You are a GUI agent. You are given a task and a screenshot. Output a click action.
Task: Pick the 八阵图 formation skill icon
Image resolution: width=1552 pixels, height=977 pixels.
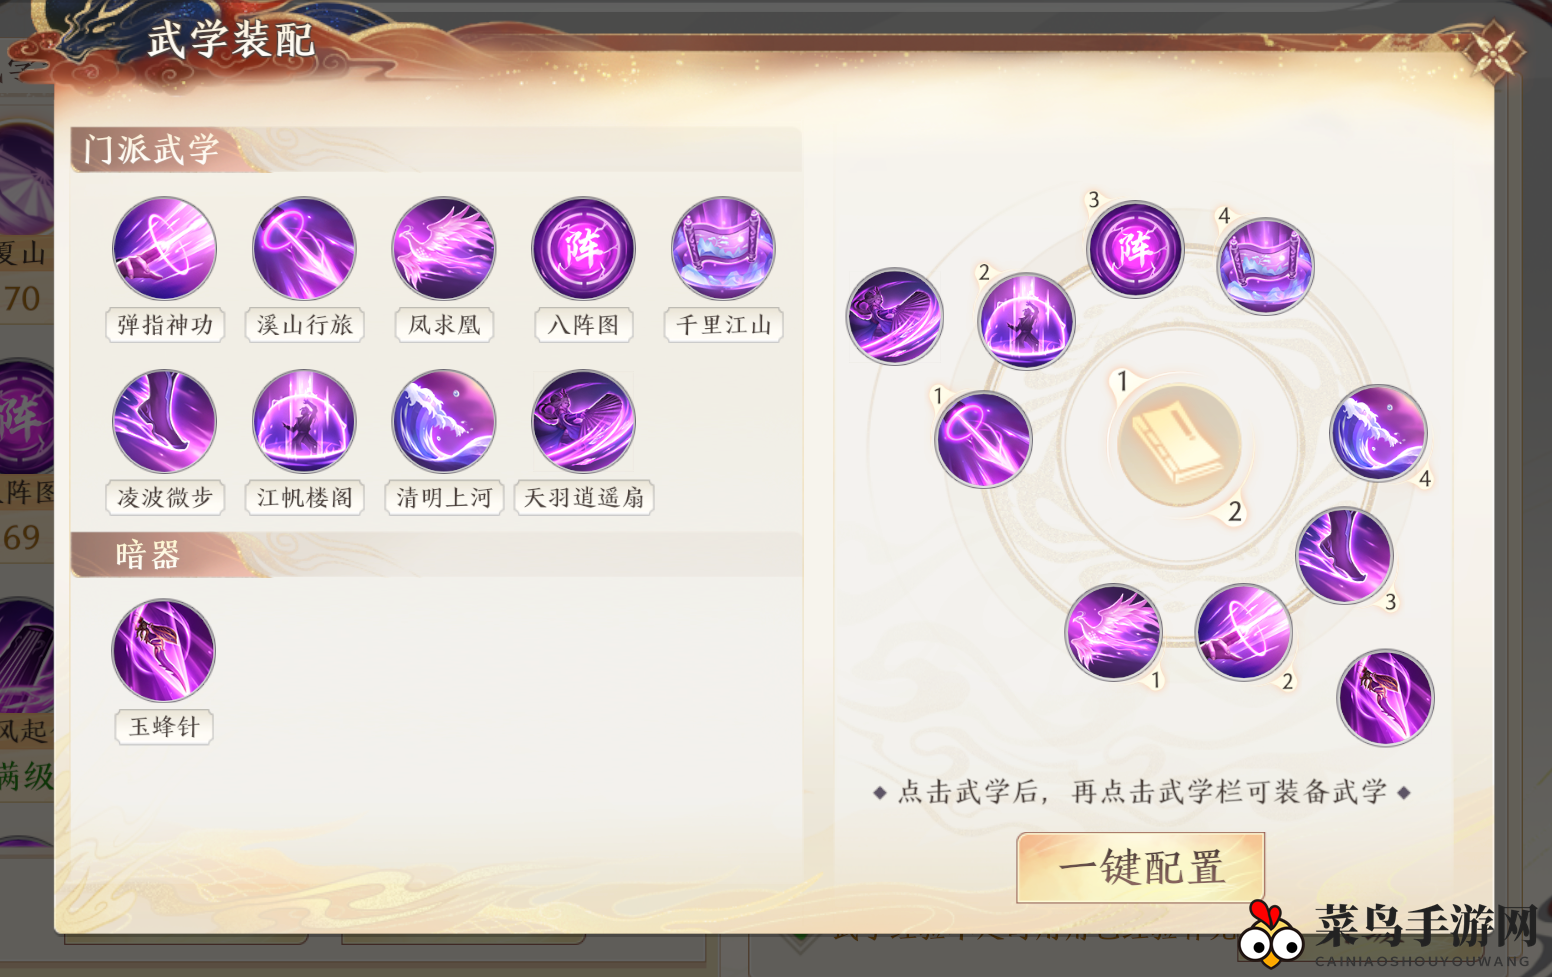583,248
